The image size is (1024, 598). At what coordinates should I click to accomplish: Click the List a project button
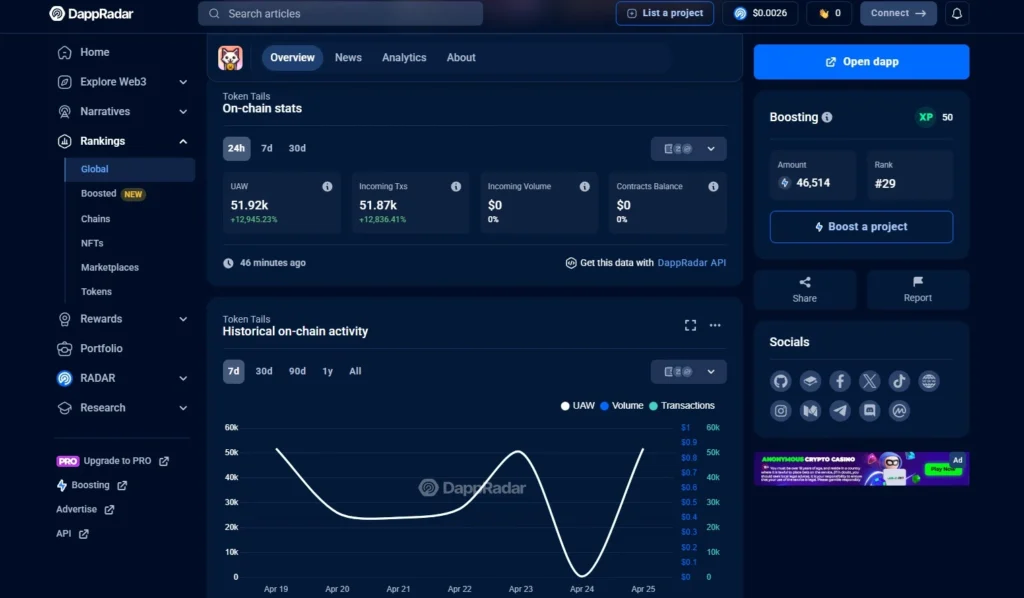(664, 13)
